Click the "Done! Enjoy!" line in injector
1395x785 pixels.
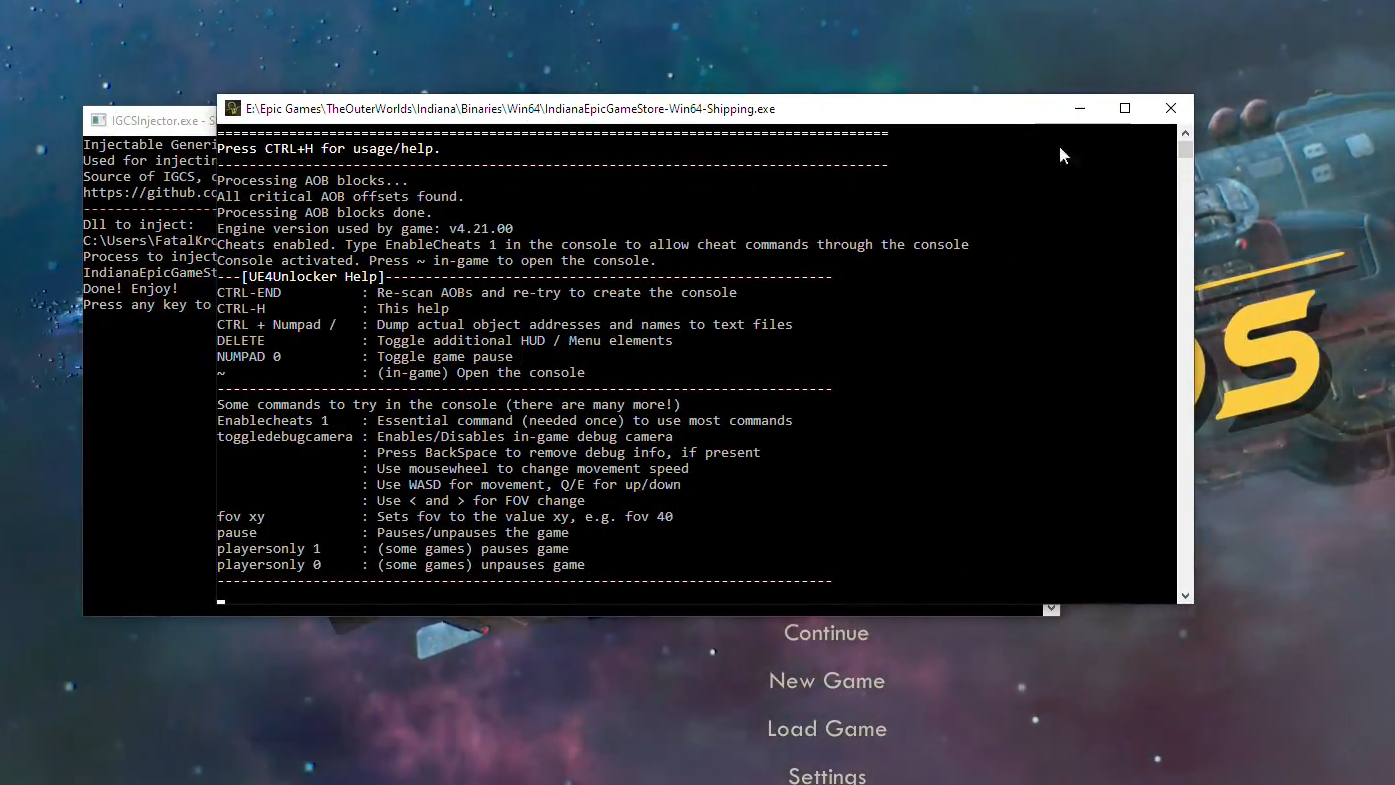click(130, 289)
